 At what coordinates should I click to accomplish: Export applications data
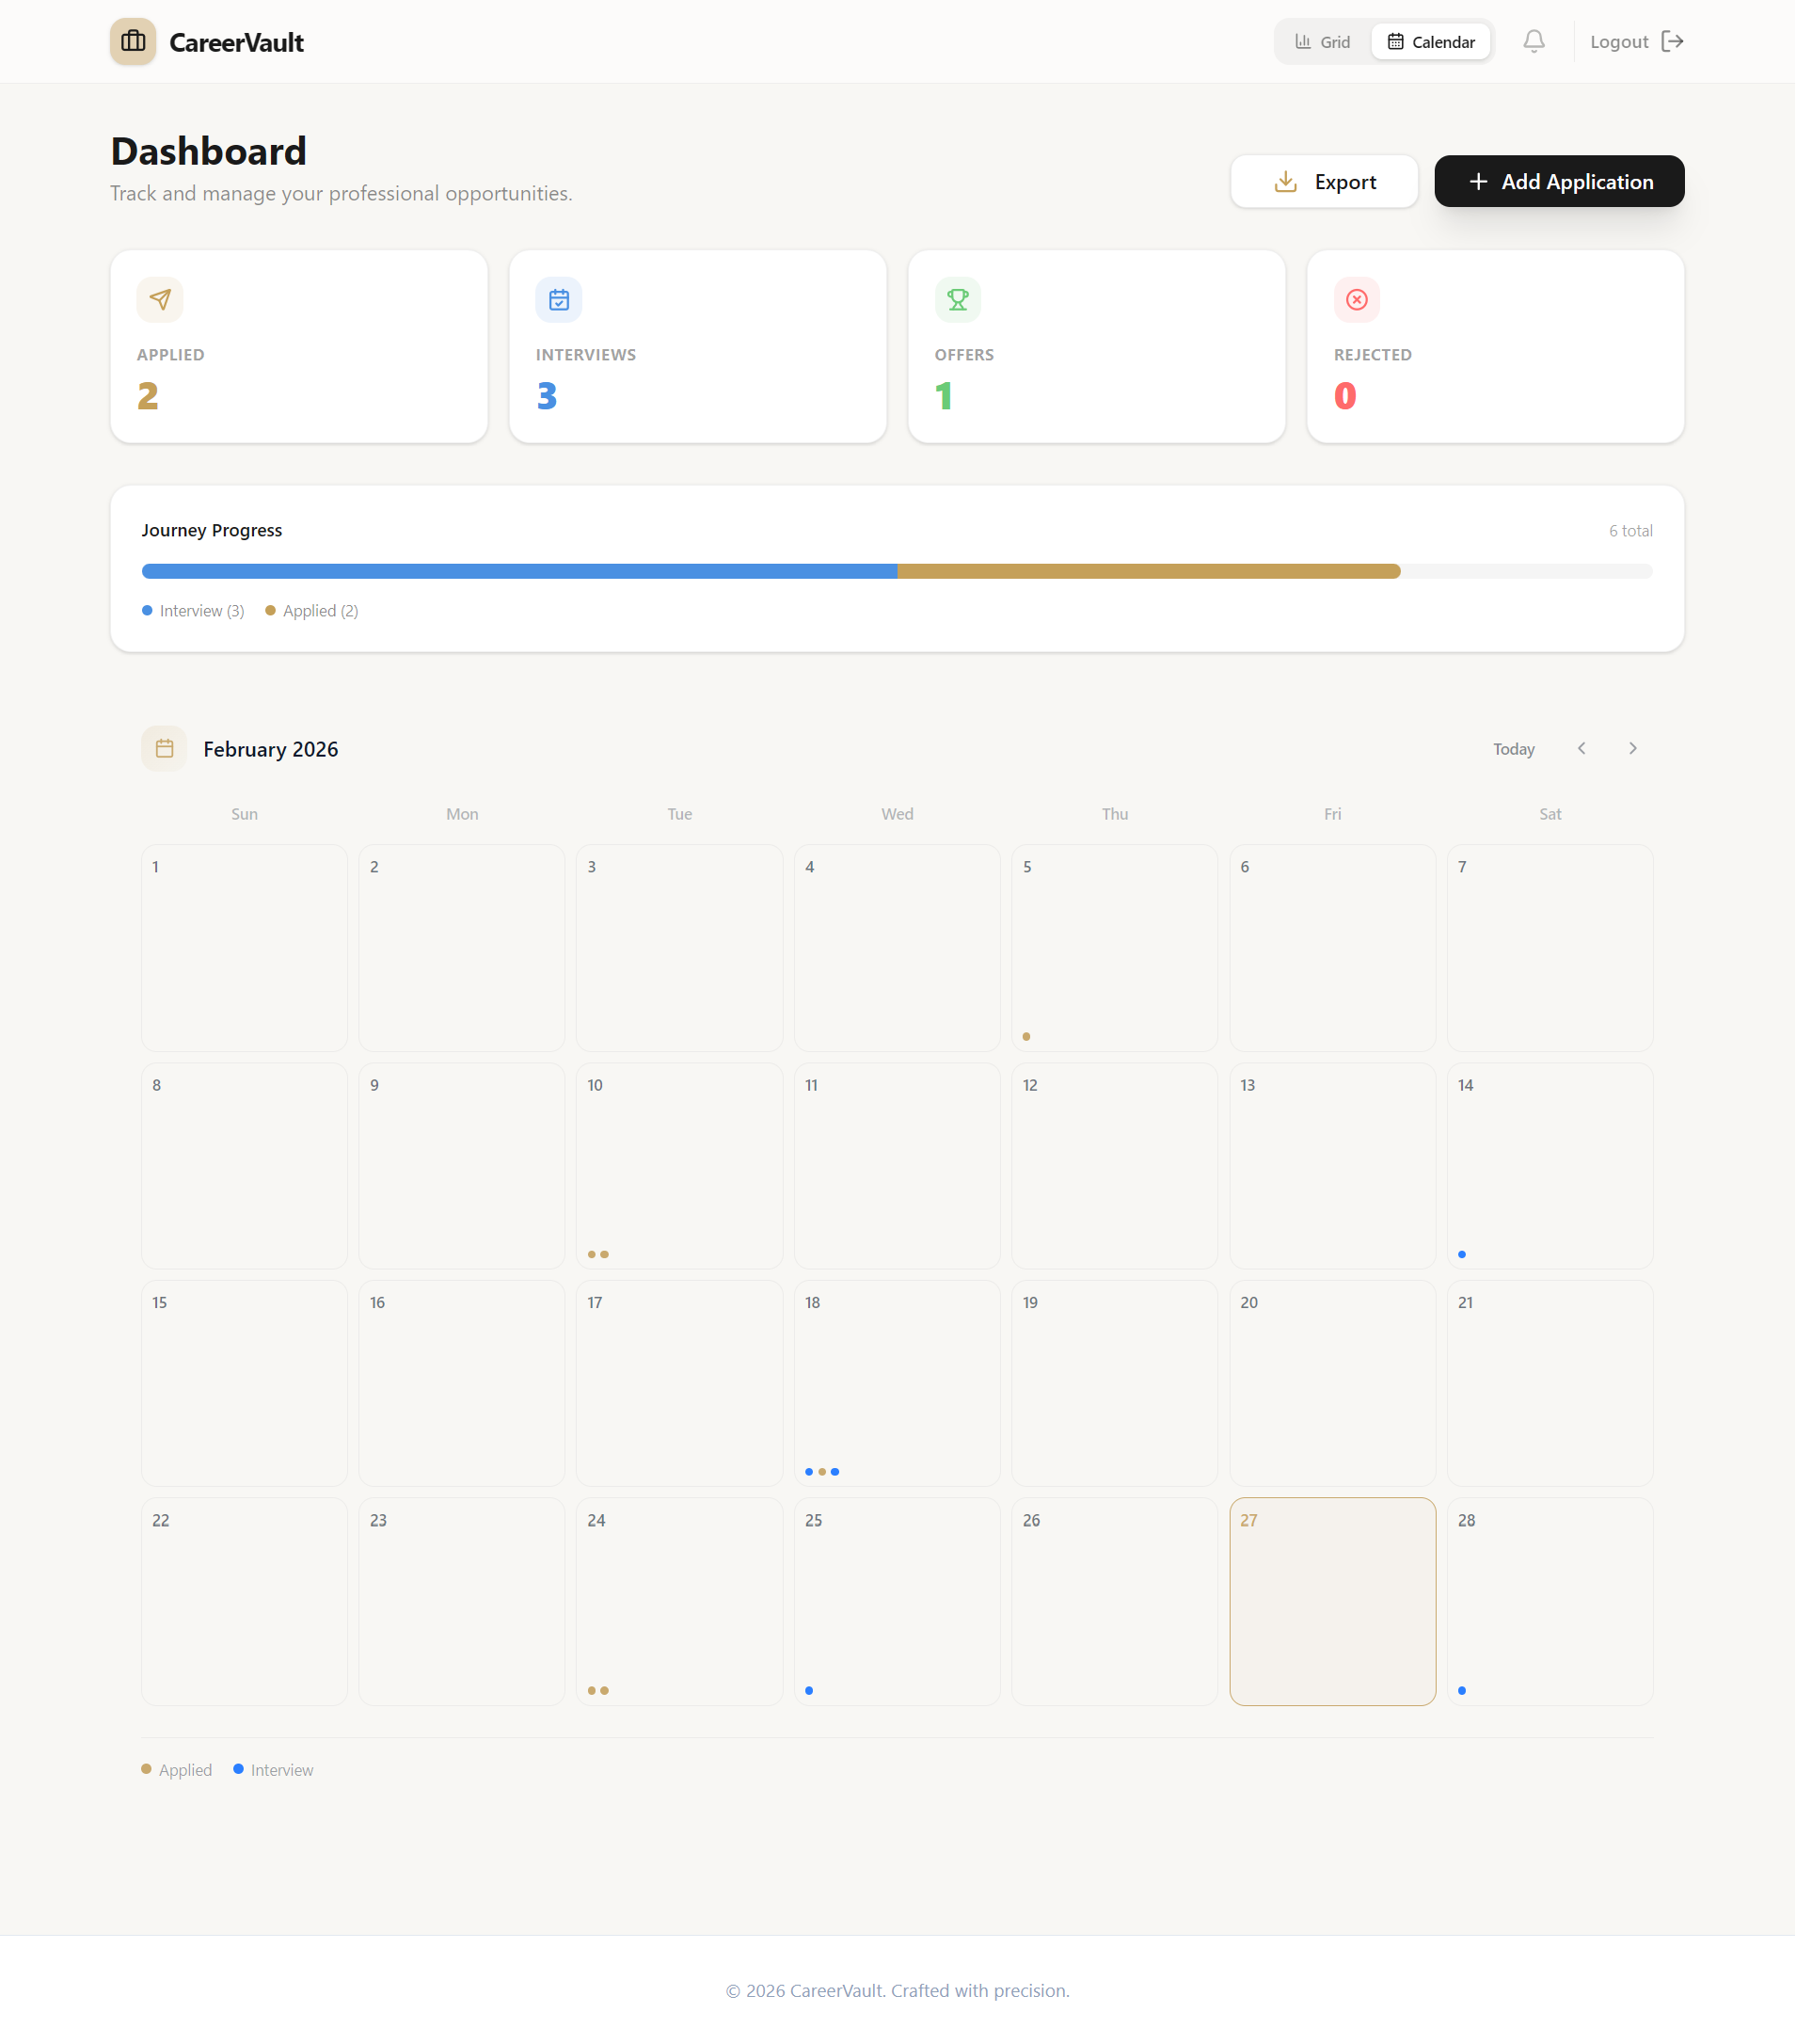click(x=1325, y=181)
